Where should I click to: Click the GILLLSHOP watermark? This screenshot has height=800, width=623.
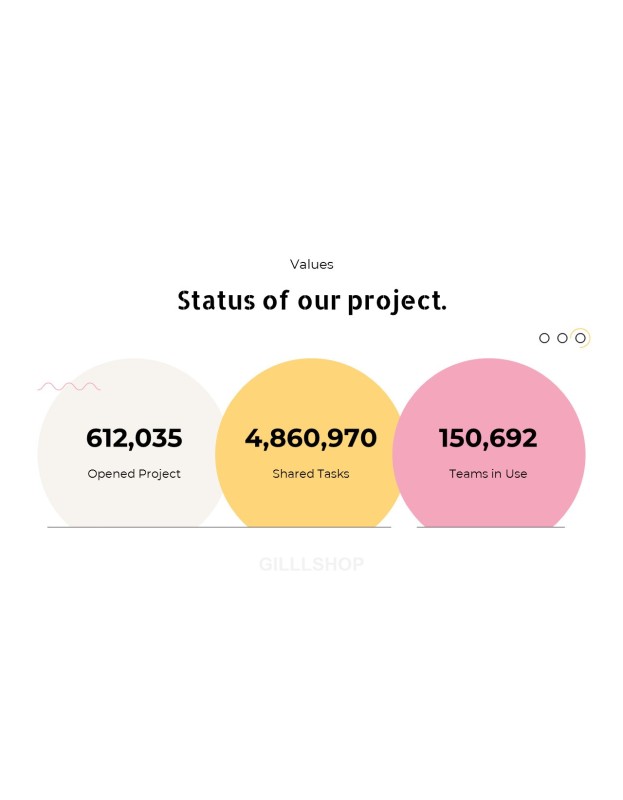pos(311,564)
